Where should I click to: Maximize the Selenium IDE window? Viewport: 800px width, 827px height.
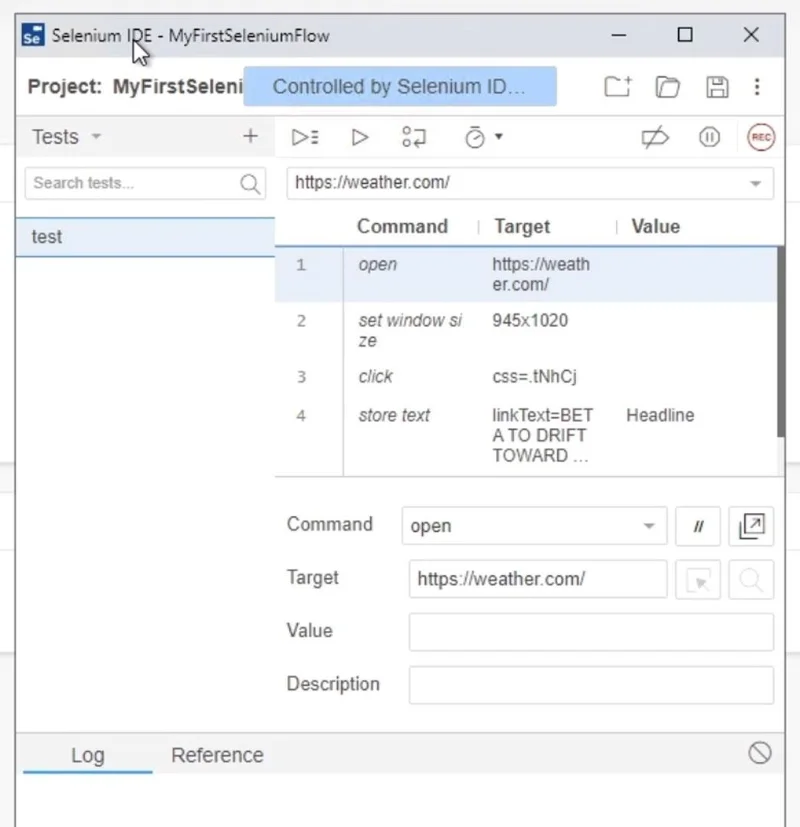tap(685, 35)
